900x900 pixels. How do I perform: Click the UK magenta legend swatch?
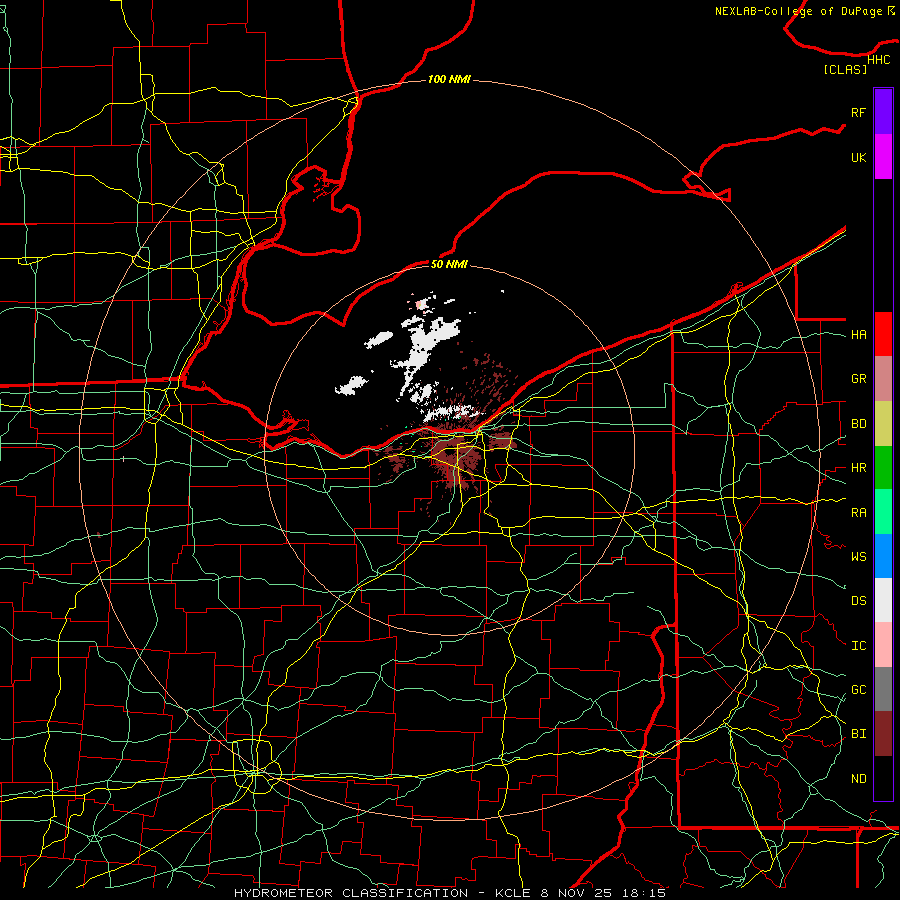click(883, 157)
